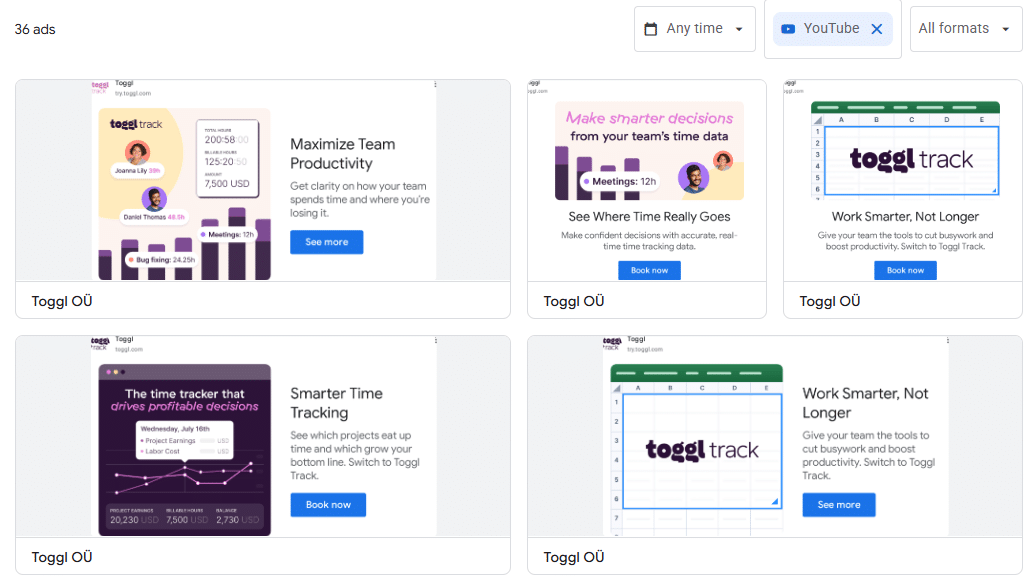Open the dark purple time tracker ad image

coord(184,449)
